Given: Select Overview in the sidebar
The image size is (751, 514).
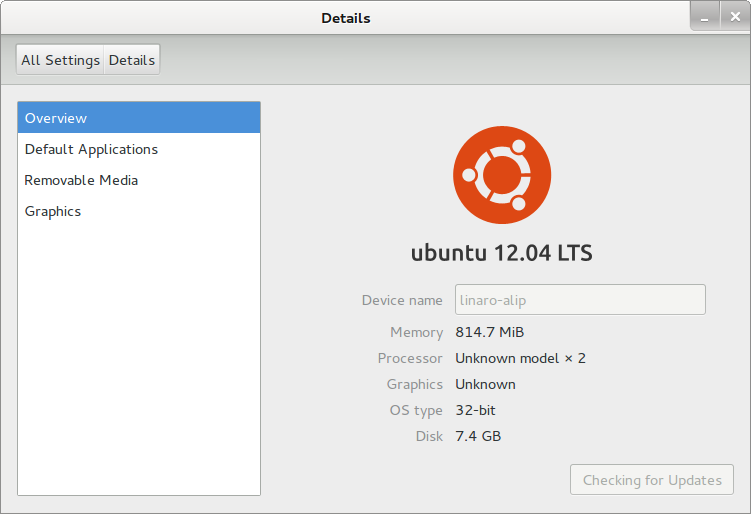Looking at the screenshot, I should pyautogui.click(x=139, y=118).
